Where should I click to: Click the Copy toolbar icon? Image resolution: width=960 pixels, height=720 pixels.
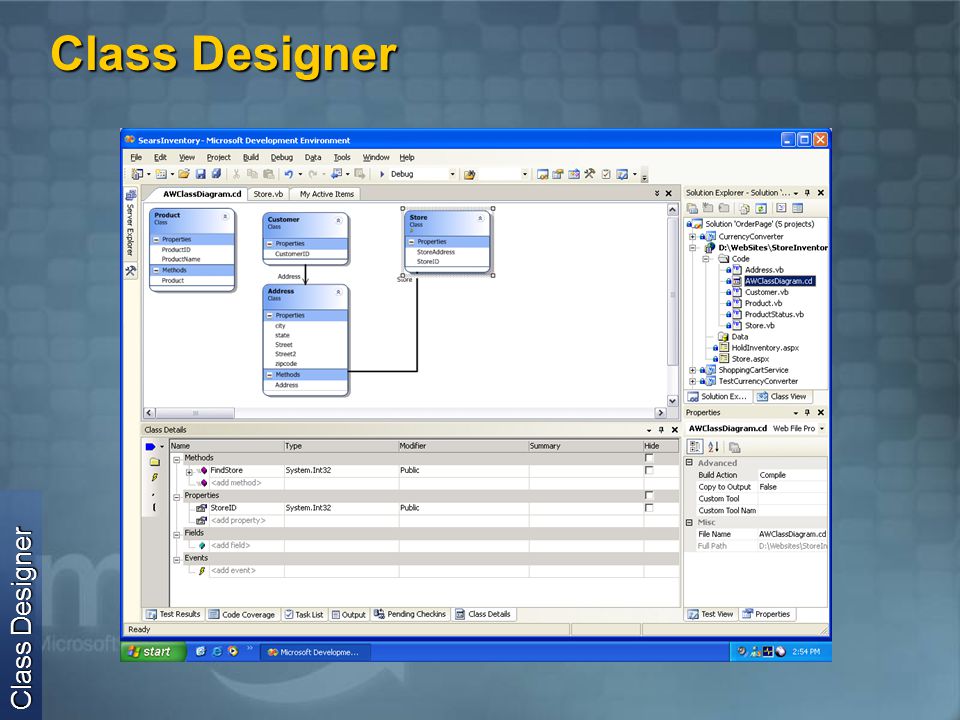click(252, 174)
